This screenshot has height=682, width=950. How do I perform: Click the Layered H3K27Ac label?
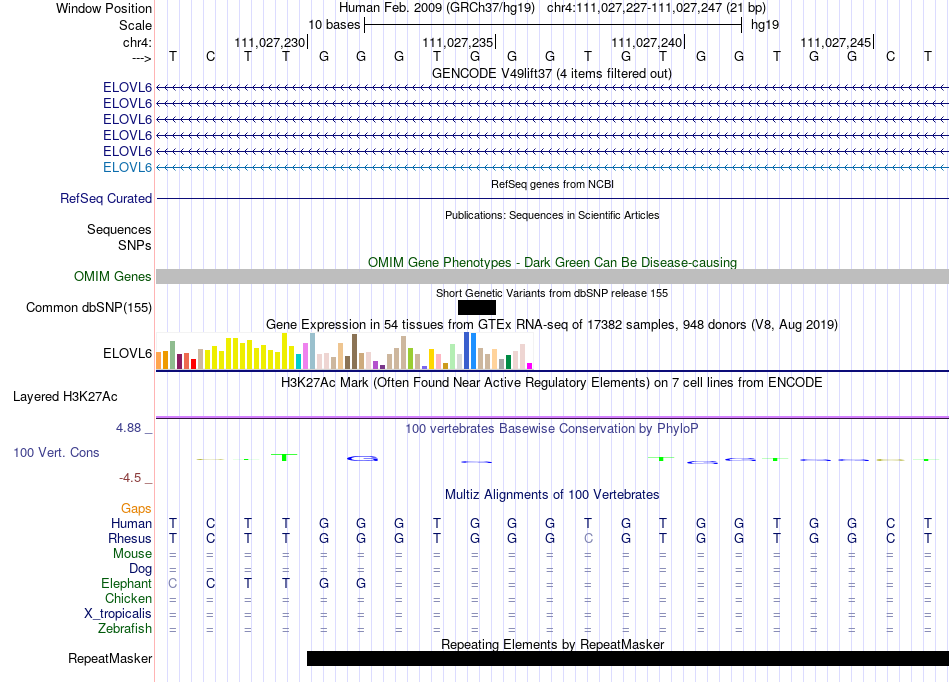coord(65,397)
